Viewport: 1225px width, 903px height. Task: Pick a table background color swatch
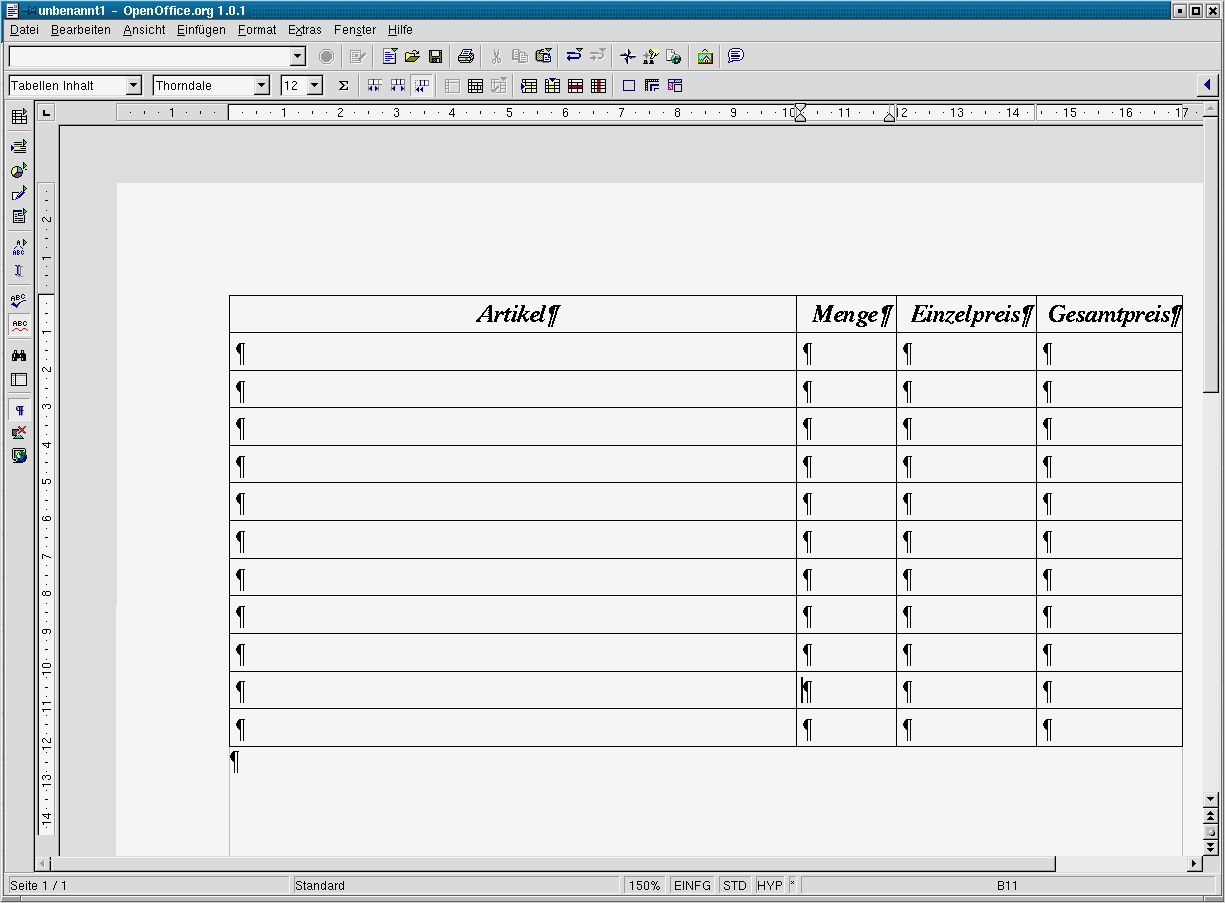pyautogui.click(x=675, y=85)
